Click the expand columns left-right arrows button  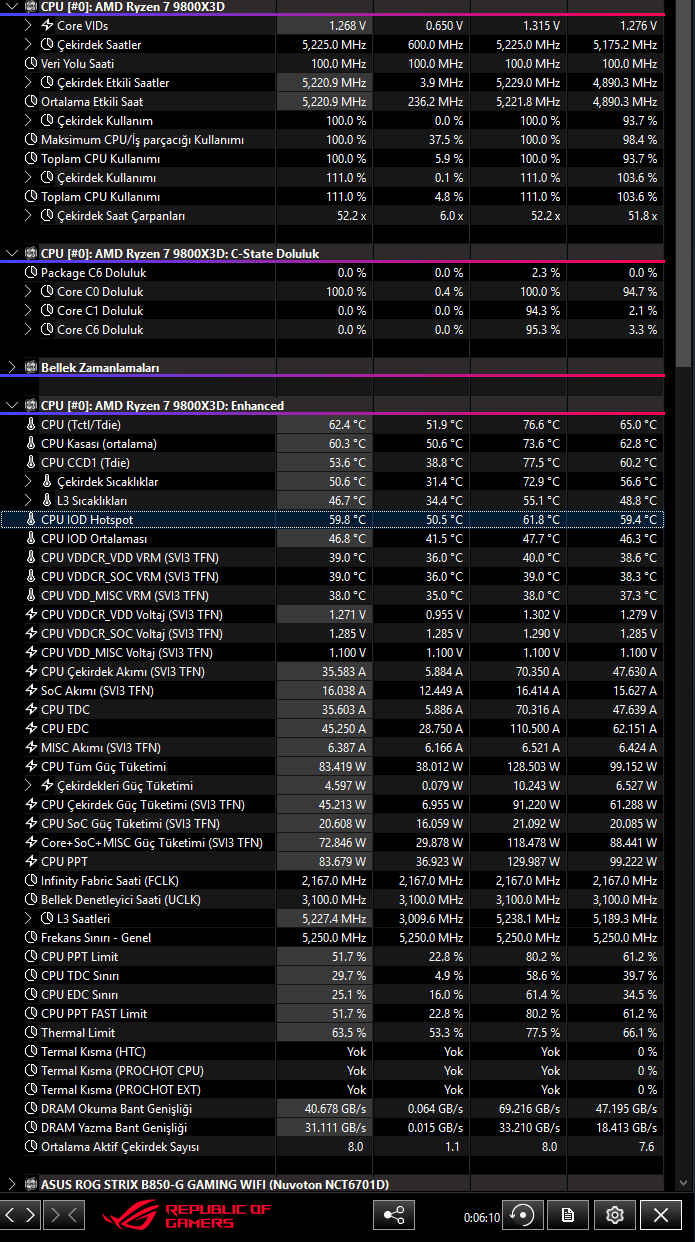[x=21, y=1215]
